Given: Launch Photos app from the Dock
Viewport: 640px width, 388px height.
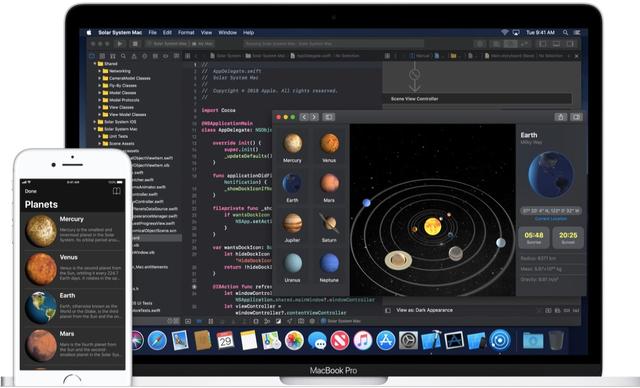Looking at the screenshot, I should (x=294, y=340).
